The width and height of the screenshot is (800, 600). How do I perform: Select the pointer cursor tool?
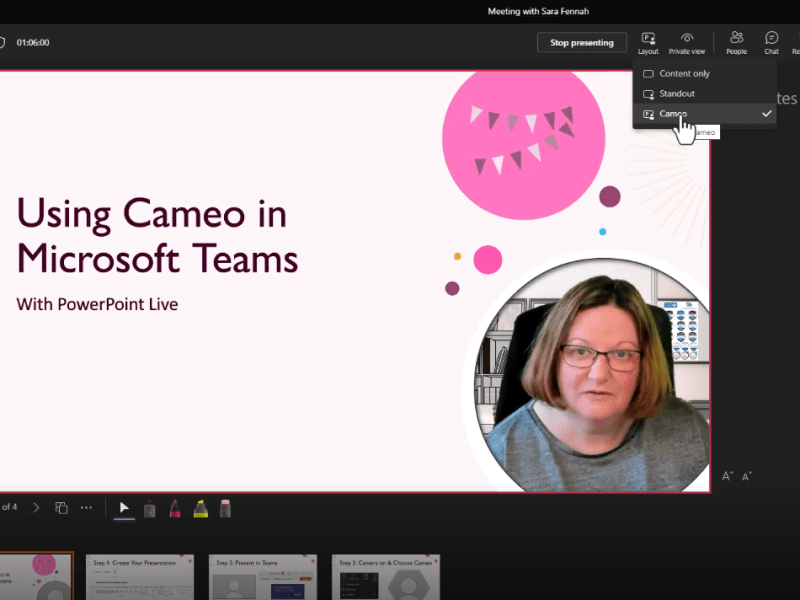coord(123,508)
